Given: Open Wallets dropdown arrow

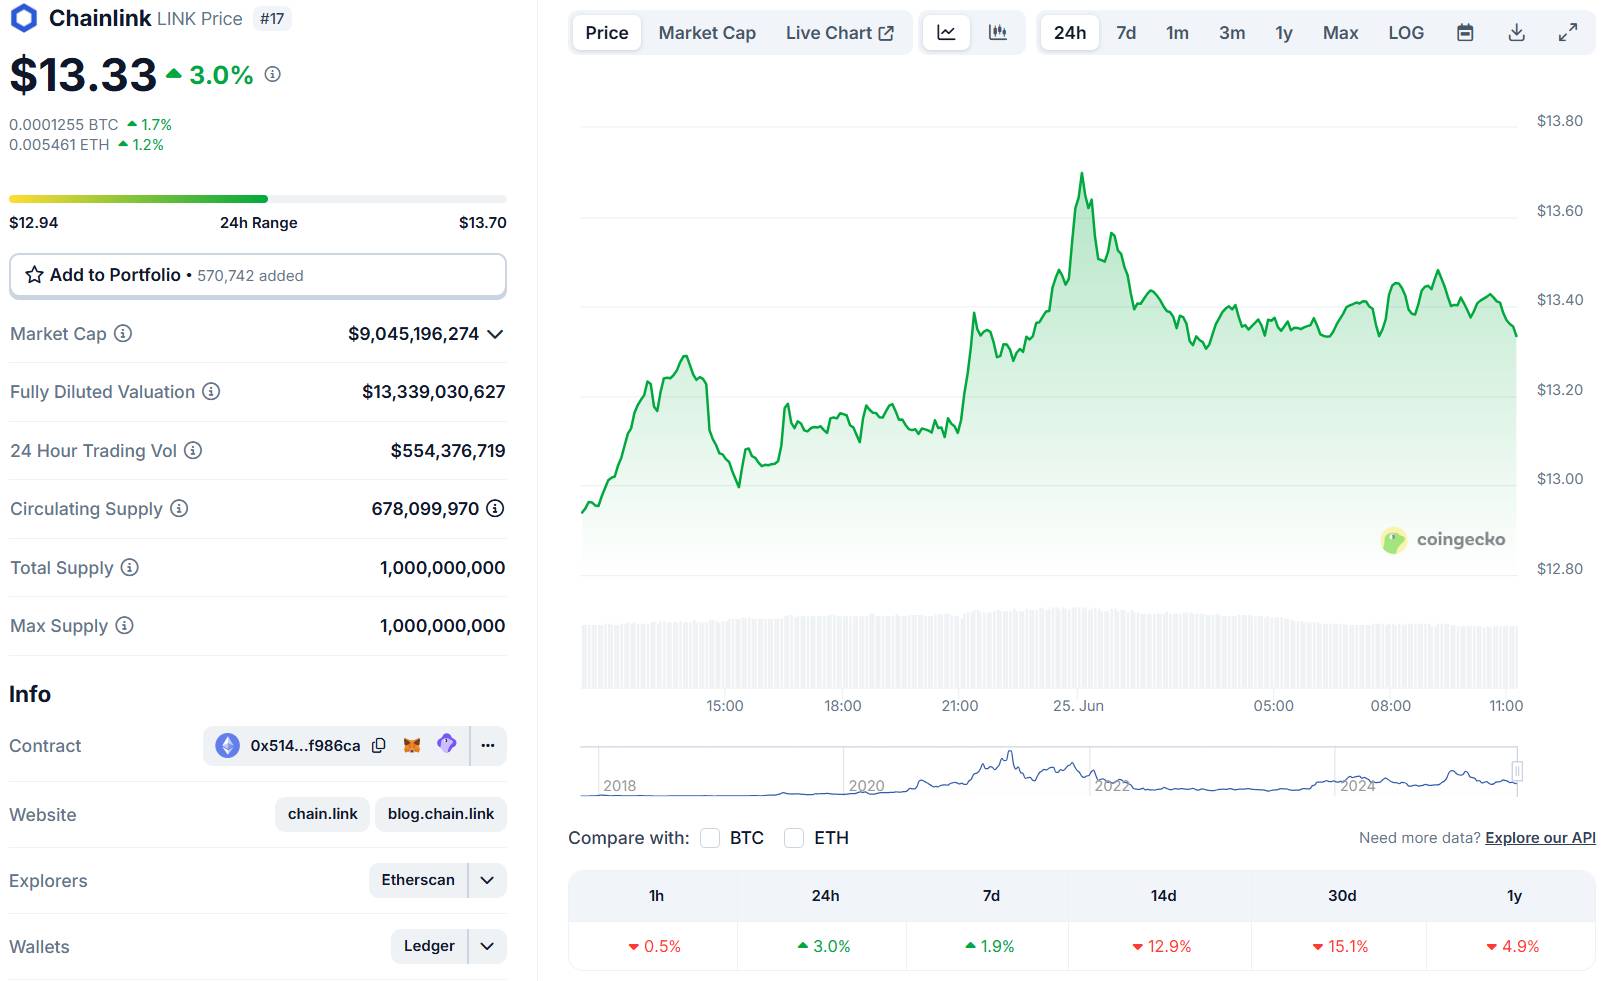Looking at the screenshot, I should click(x=487, y=946).
